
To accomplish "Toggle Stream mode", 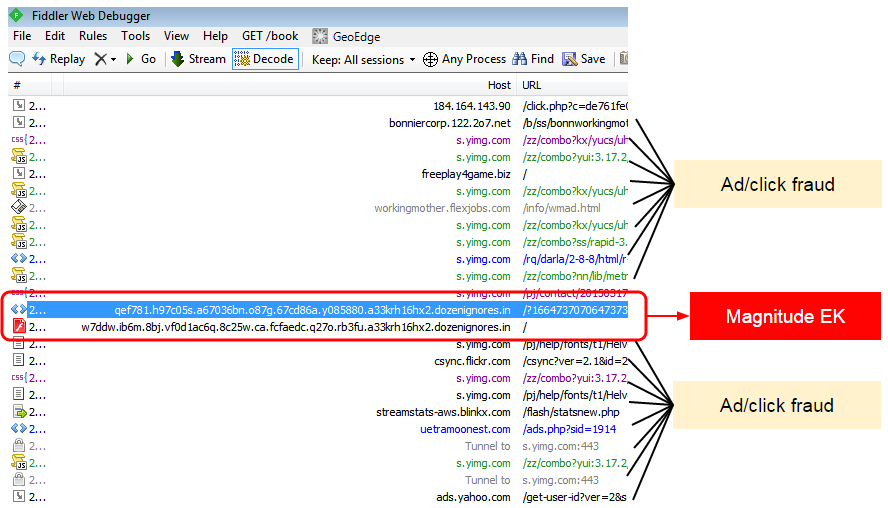I will [x=198, y=59].
